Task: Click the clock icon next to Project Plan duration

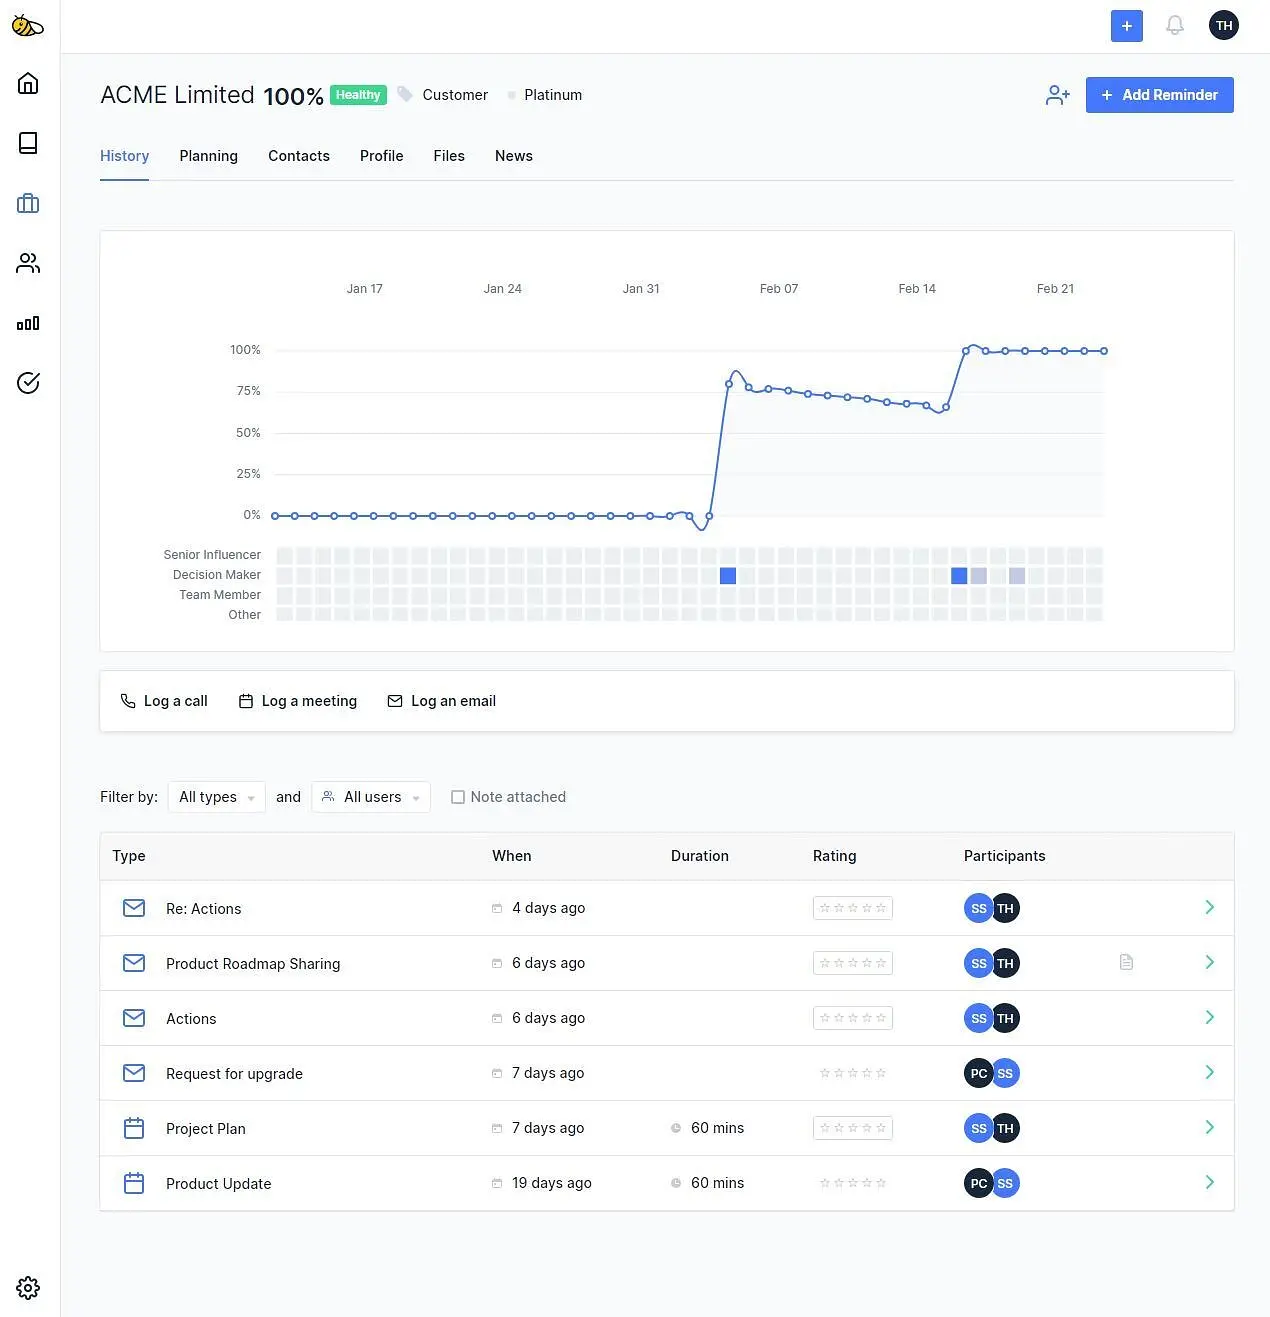Action: [x=676, y=1128]
